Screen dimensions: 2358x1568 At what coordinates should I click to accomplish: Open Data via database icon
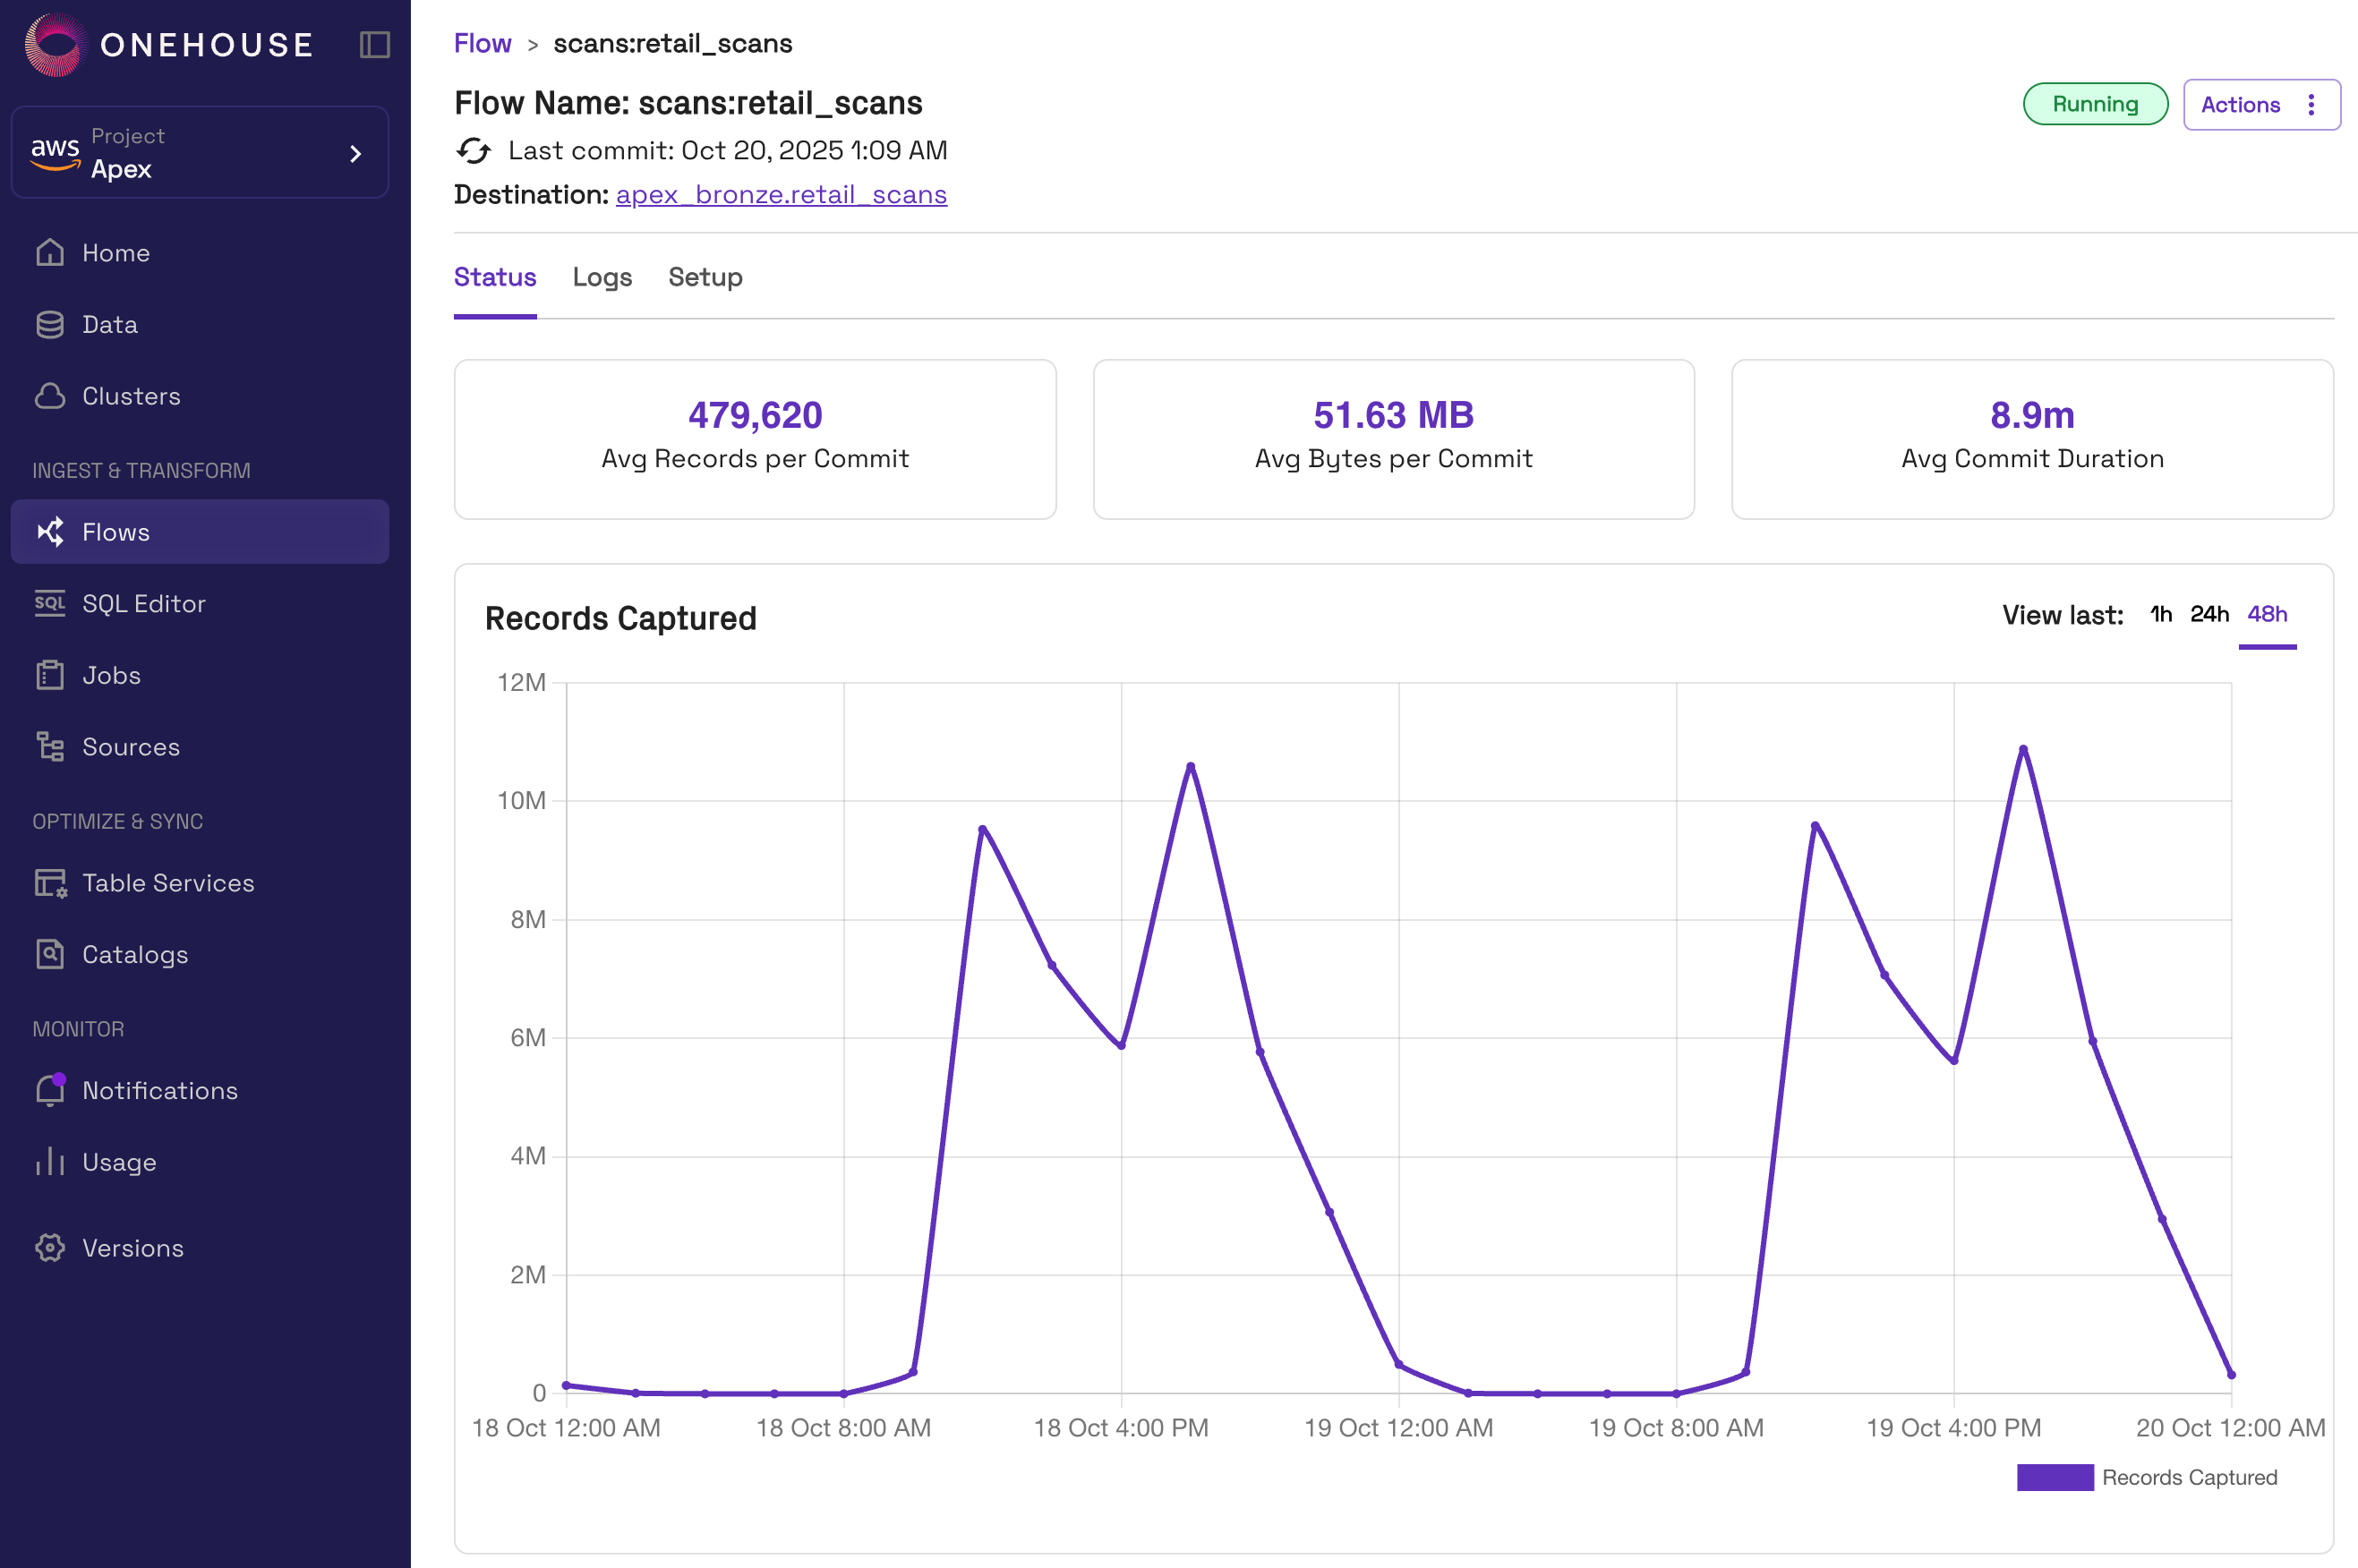coord(50,325)
